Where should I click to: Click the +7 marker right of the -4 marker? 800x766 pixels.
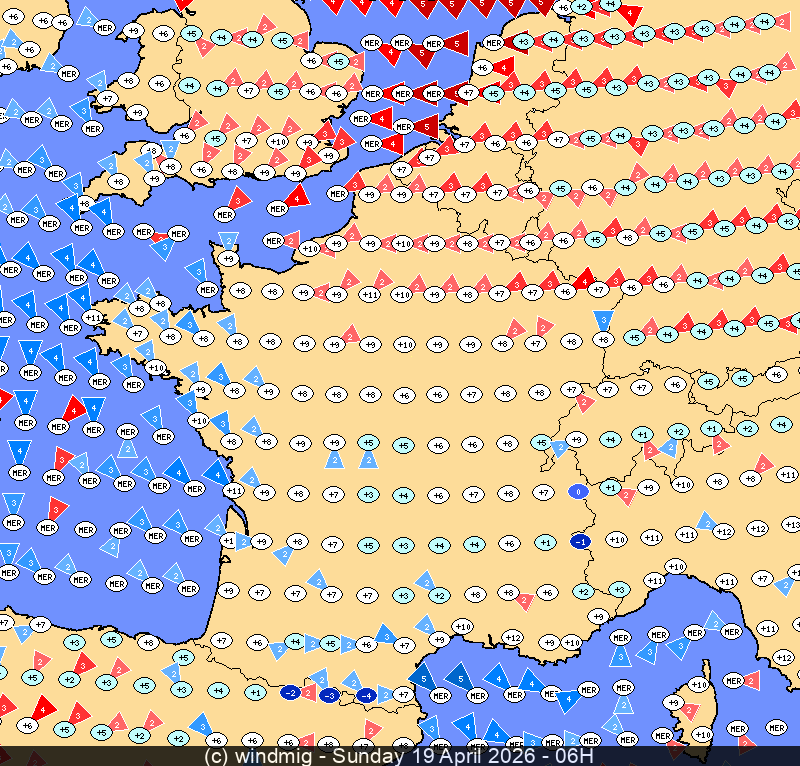click(x=403, y=693)
